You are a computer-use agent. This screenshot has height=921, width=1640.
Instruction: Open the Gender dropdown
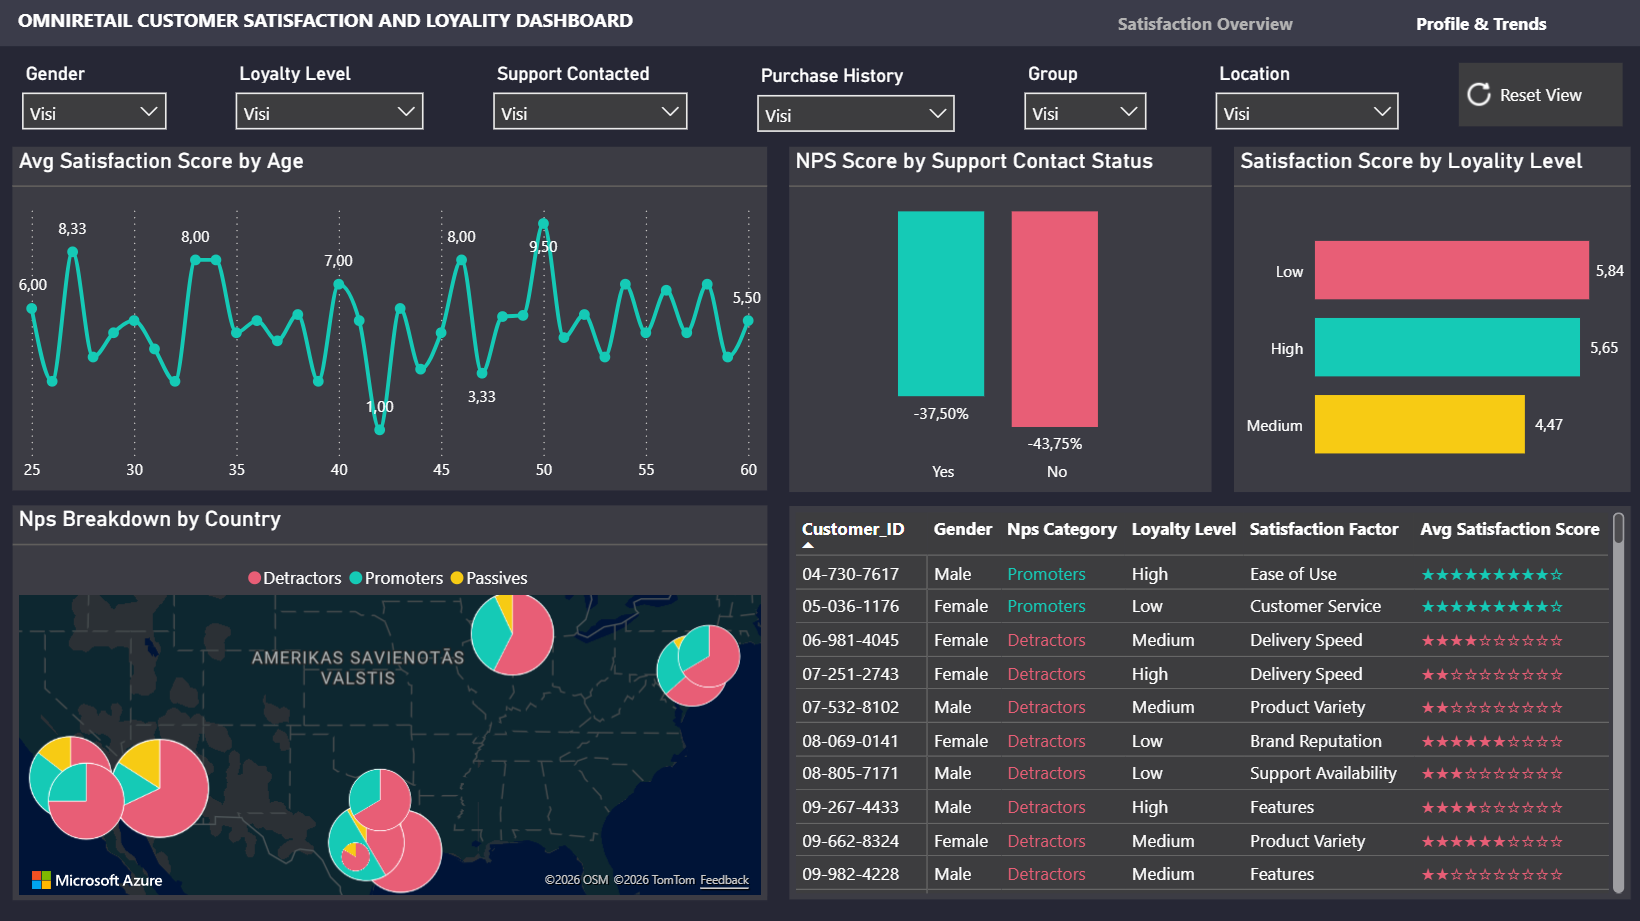[94, 112]
